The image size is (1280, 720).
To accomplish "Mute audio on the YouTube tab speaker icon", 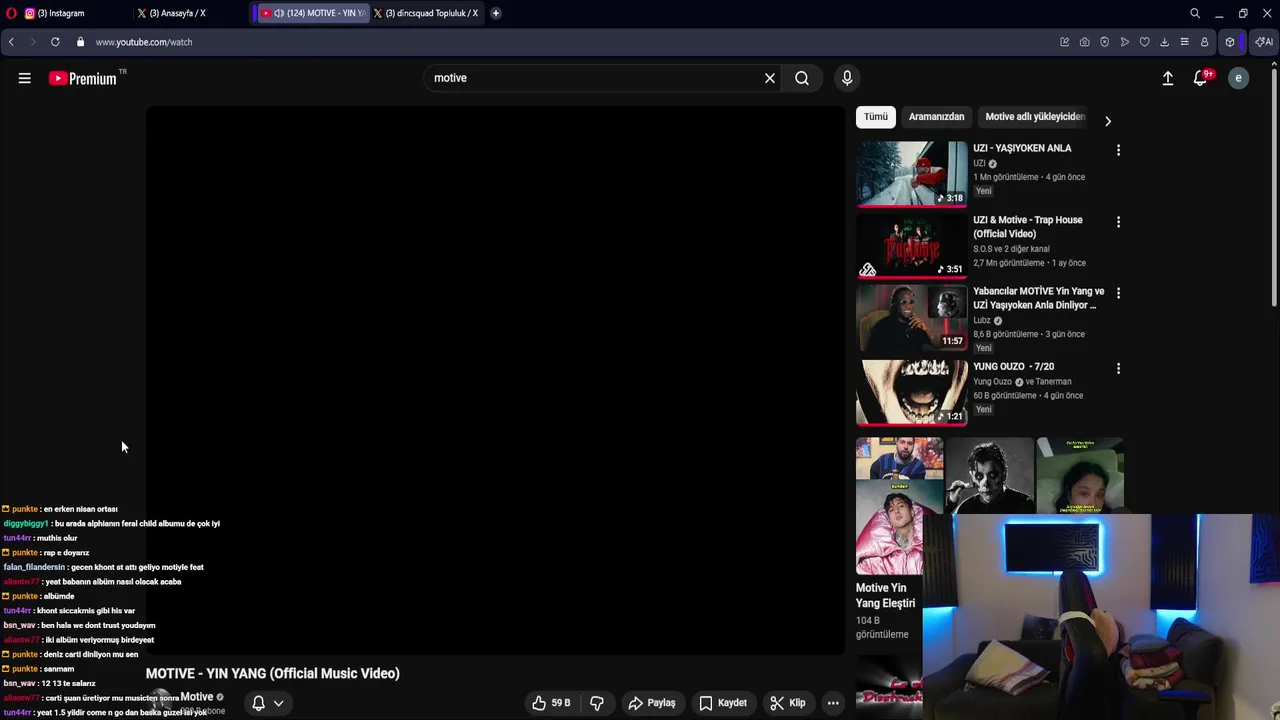I will 278,13.
